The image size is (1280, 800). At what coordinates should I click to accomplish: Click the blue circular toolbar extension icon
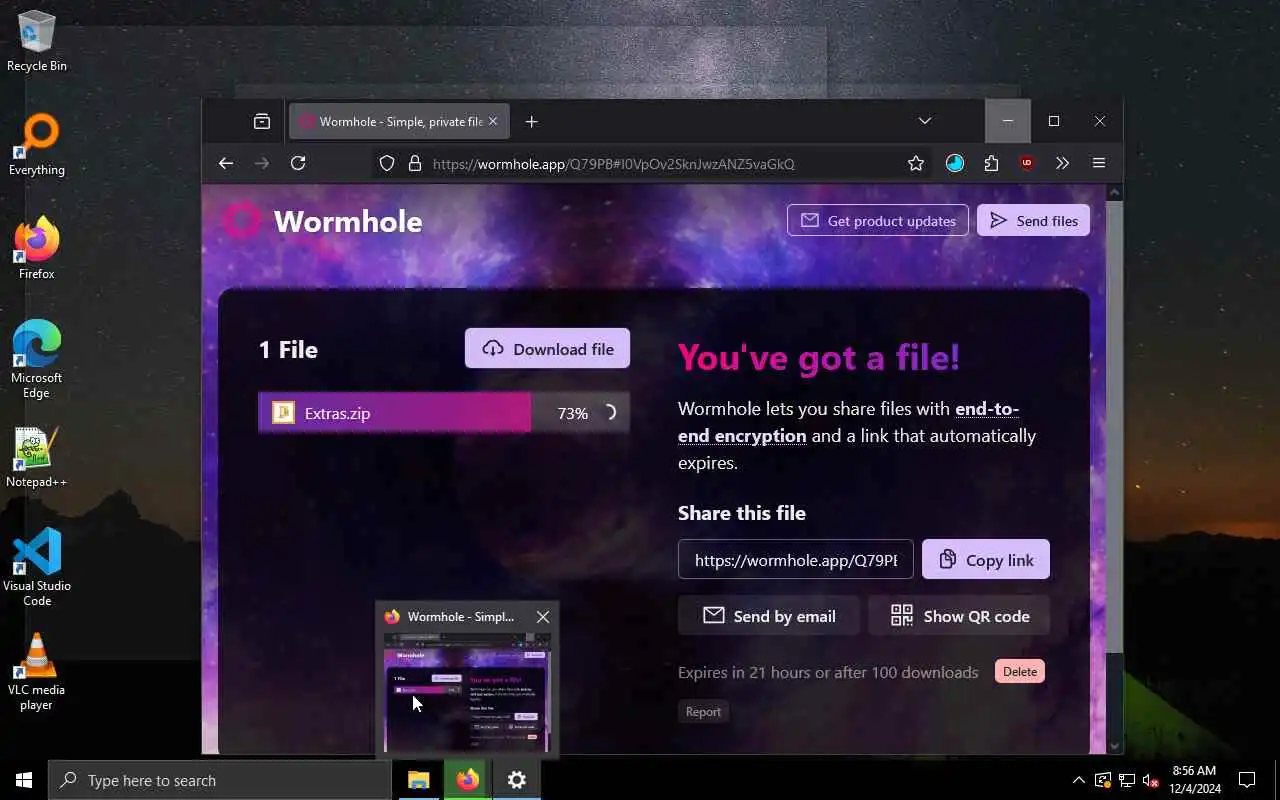pyautogui.click(x=955, y=163)
